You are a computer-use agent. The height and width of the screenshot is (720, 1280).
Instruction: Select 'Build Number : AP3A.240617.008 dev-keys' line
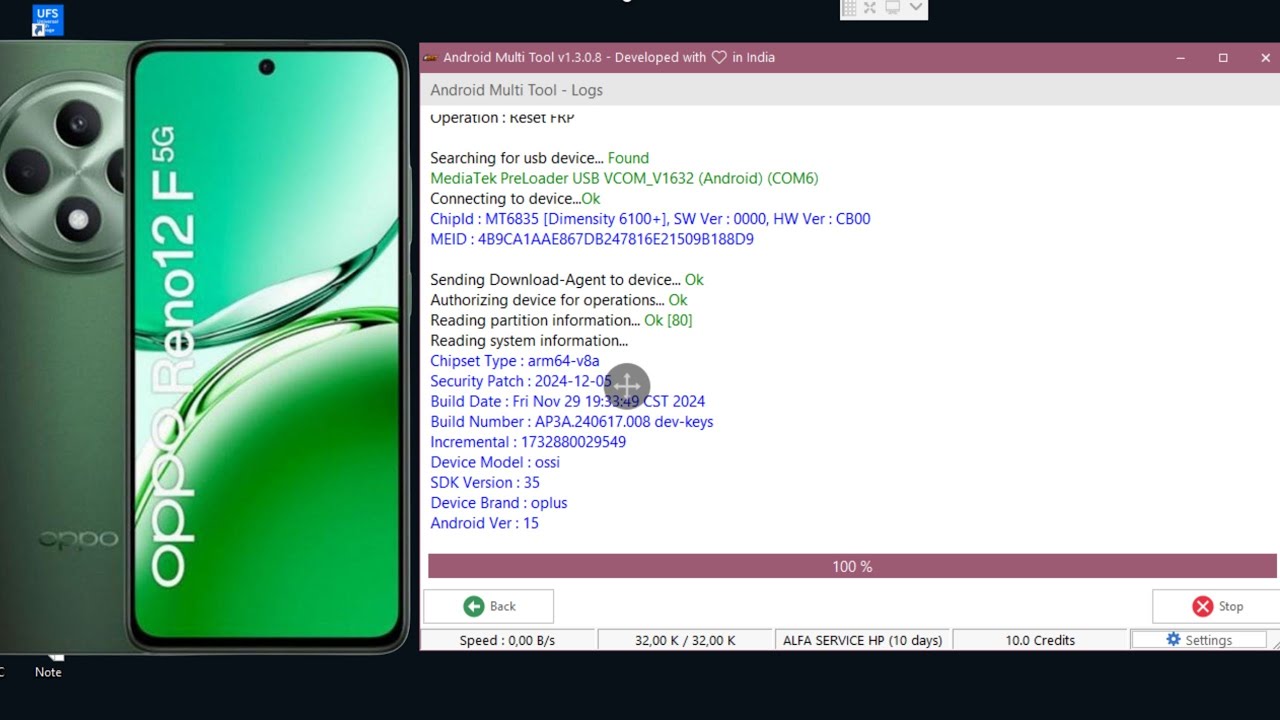click(x=572, y=422)
